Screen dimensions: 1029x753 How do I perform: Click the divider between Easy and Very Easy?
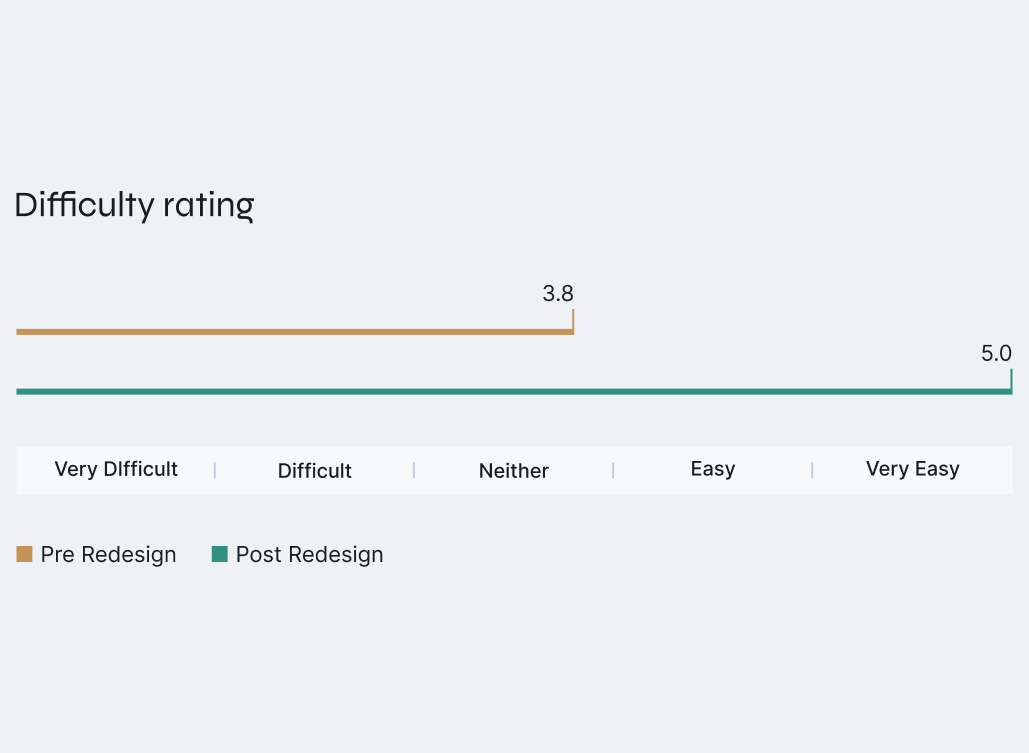[812, 470]
